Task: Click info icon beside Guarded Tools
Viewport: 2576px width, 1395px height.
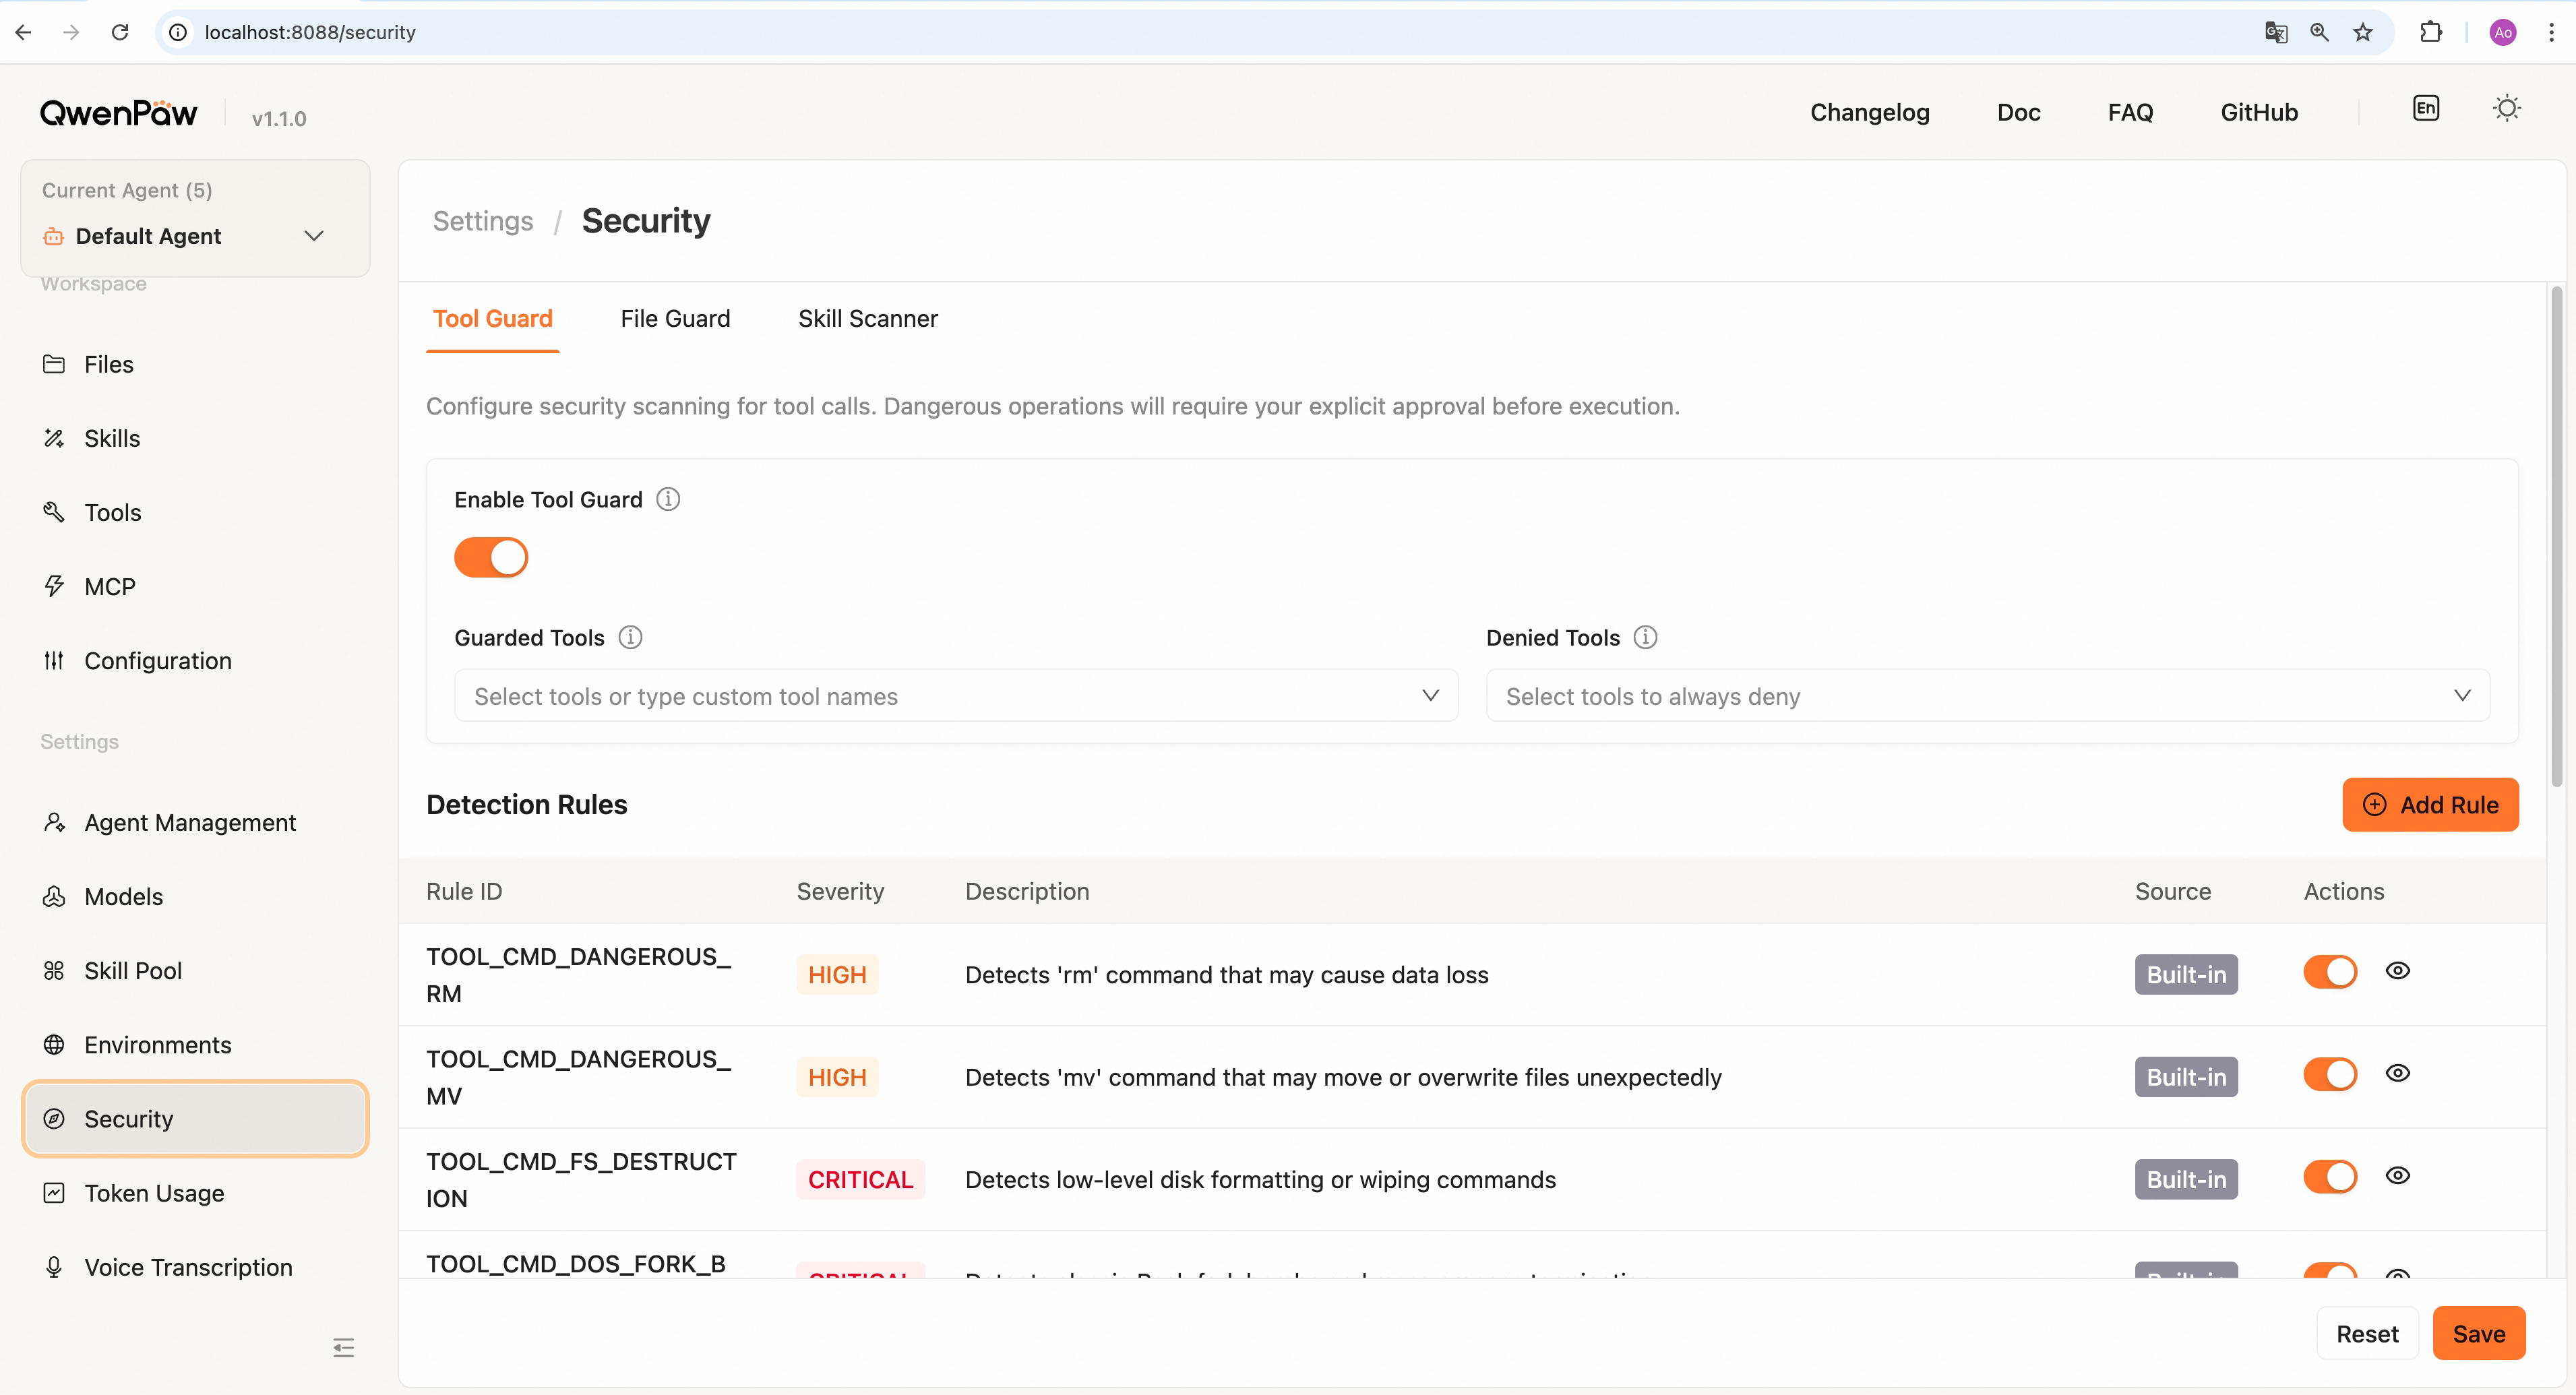Action: 630,637
